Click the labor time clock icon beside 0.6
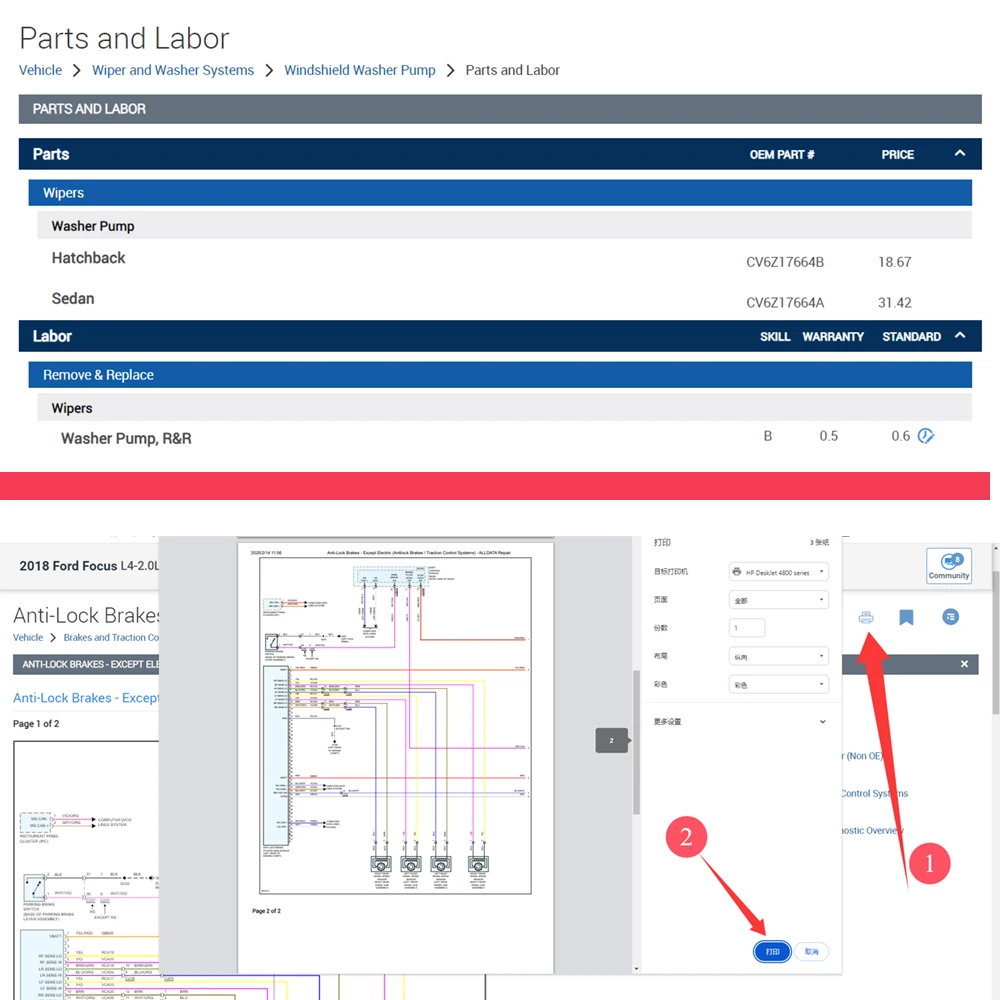 (x=925, y=436)
